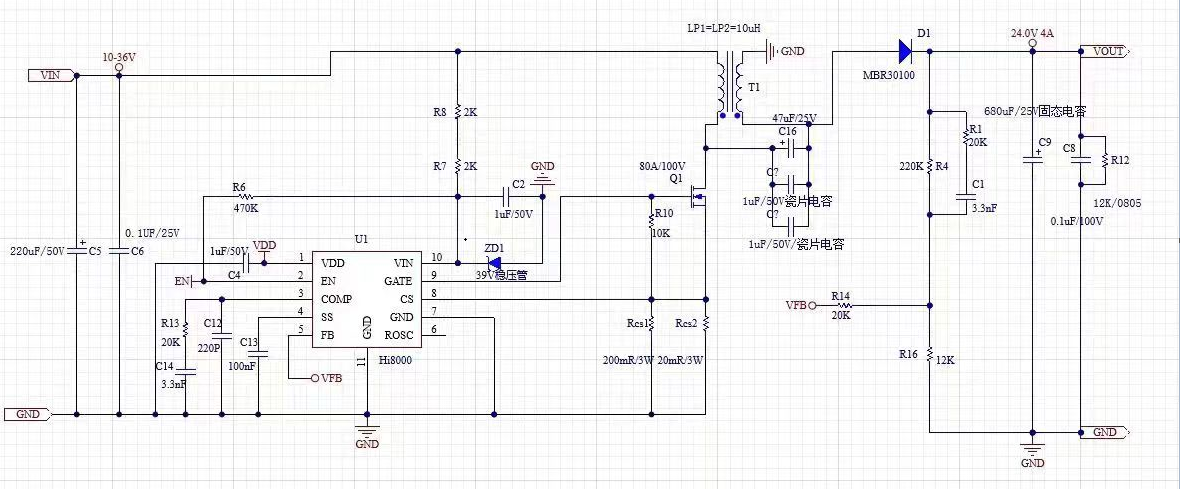The width and height of the screenshot is (1180, 489).
Task: Click the '0.1UF/25V' value text
Action: tap(152, 232)
